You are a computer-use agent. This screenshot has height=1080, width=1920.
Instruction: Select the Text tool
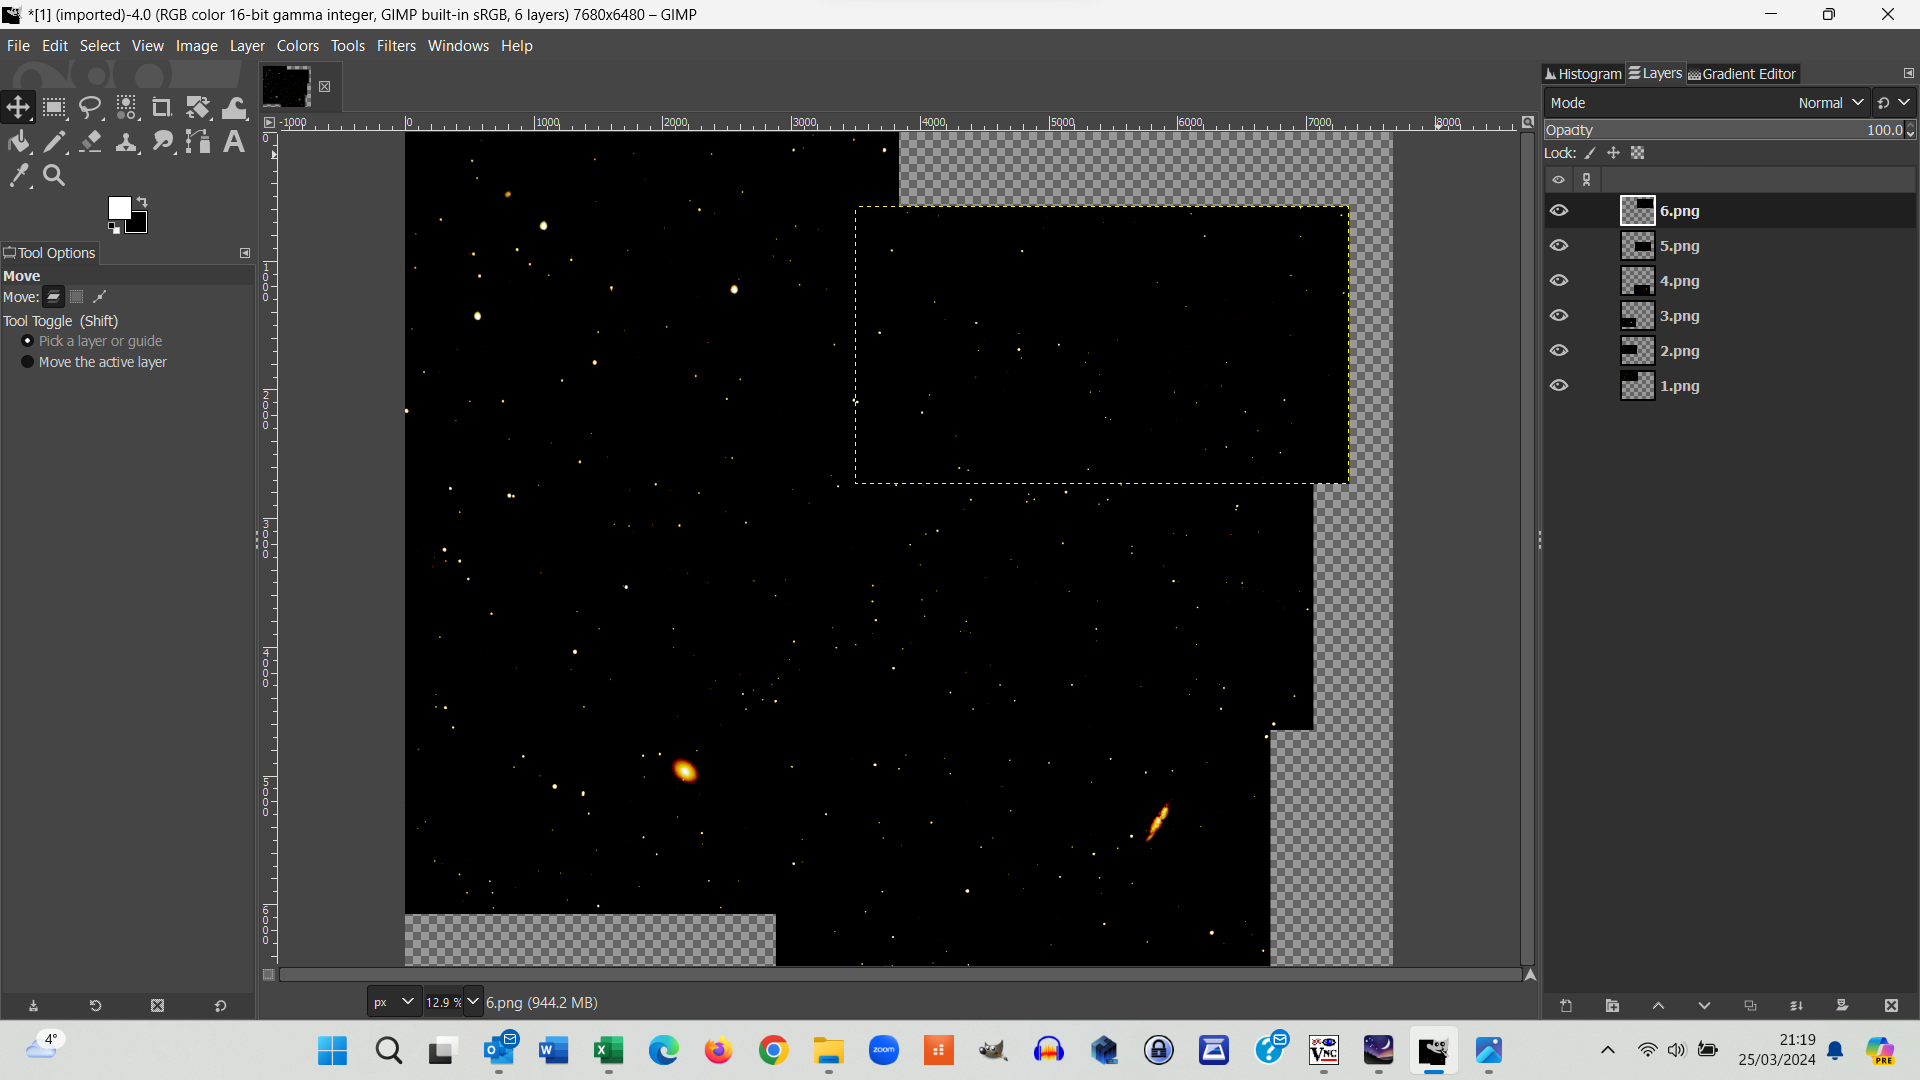point(234,142)
